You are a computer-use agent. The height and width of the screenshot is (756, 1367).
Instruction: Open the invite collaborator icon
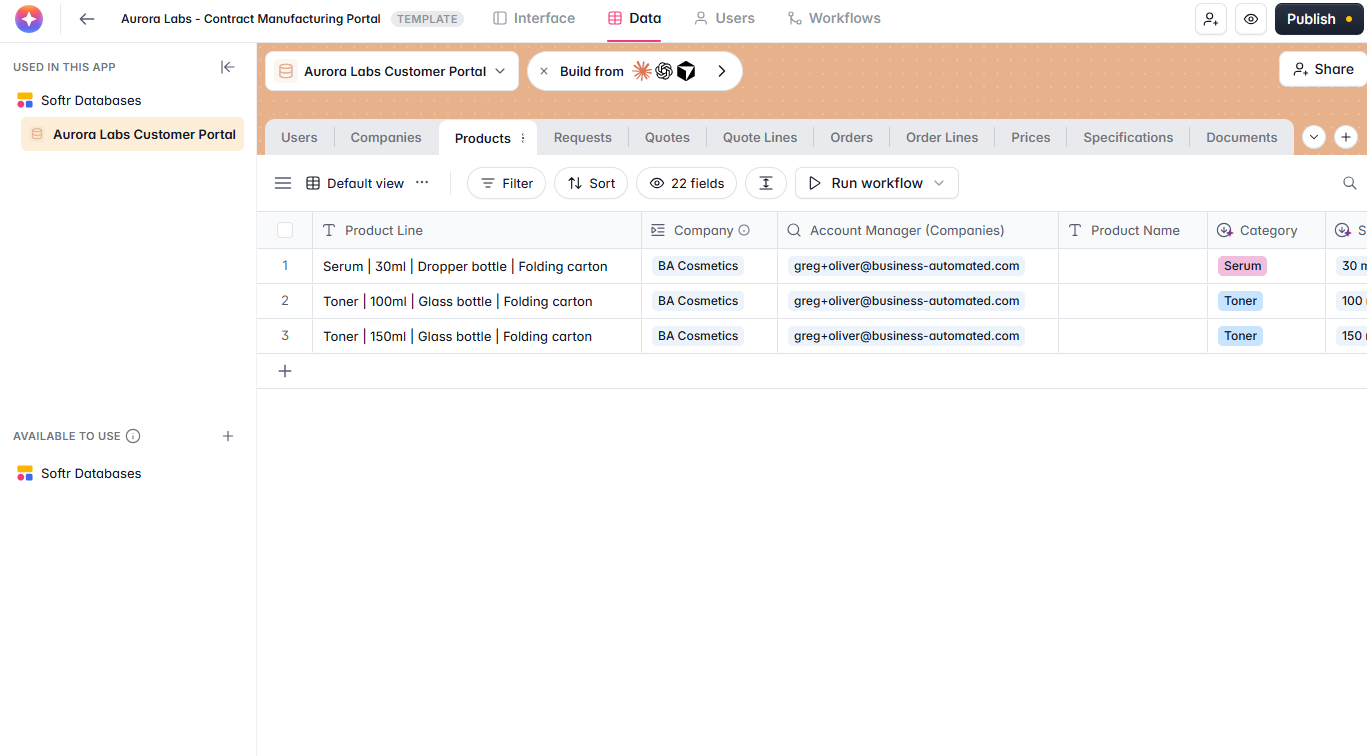point(1211,19)
